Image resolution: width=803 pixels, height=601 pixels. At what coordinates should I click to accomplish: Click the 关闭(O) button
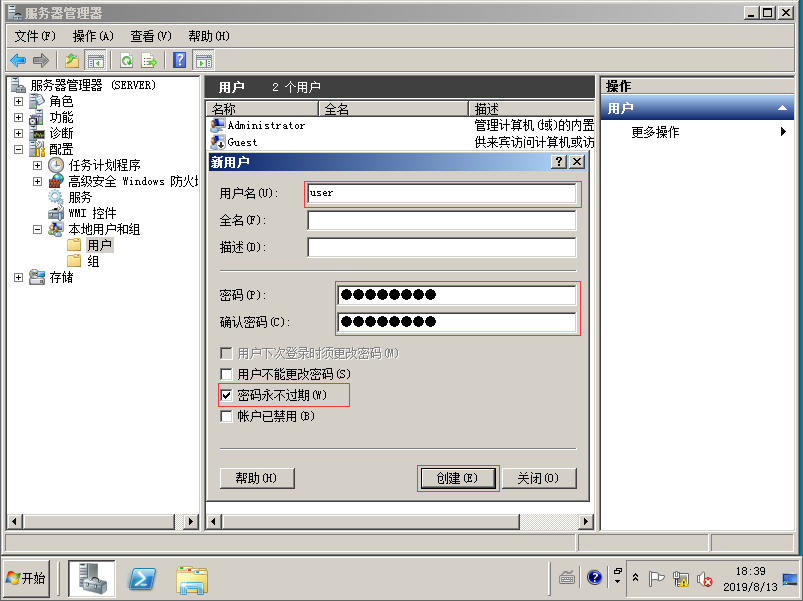pos(538,478)
